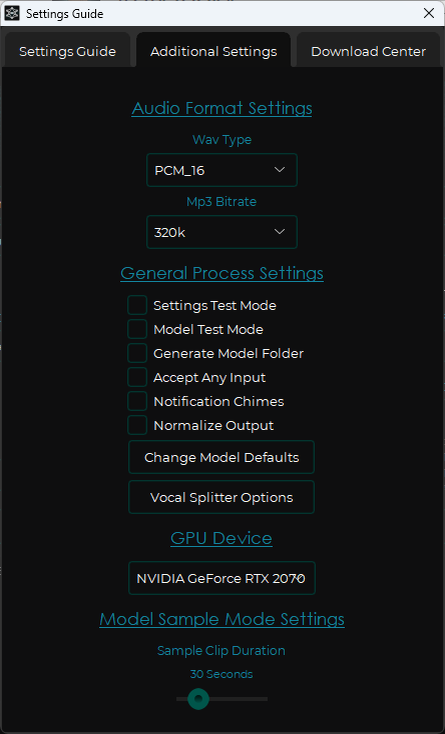
Task: Enable Settings Test Mode checkbox
Action: (x=138, y=305)
